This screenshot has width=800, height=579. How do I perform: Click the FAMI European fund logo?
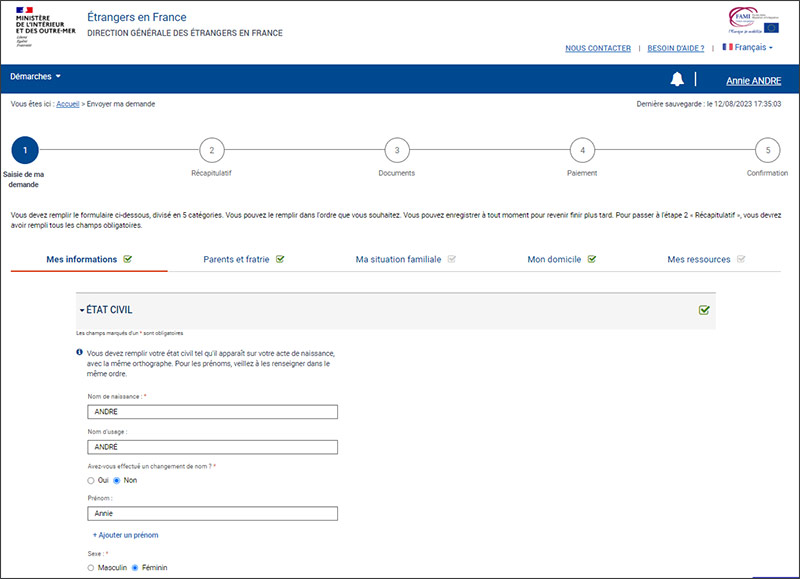click(757, 20)
